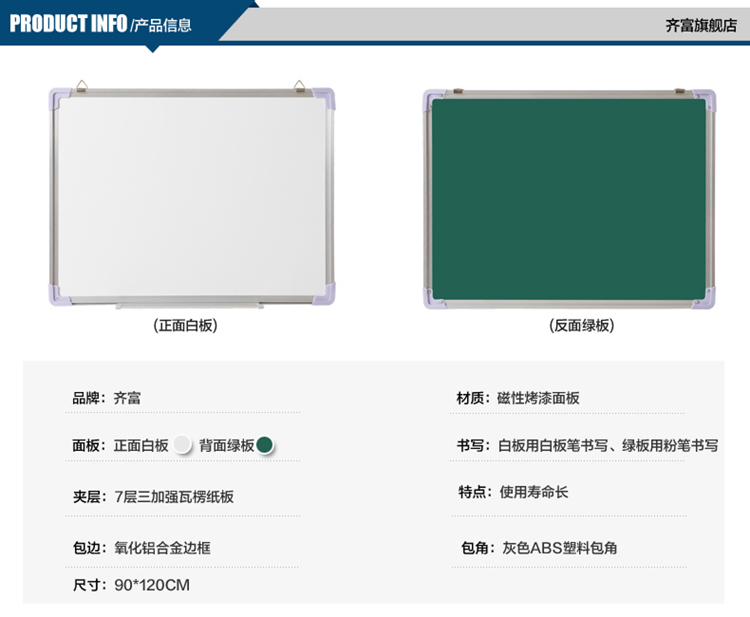Select the white 正面白板 color swatch

(182, 445)
